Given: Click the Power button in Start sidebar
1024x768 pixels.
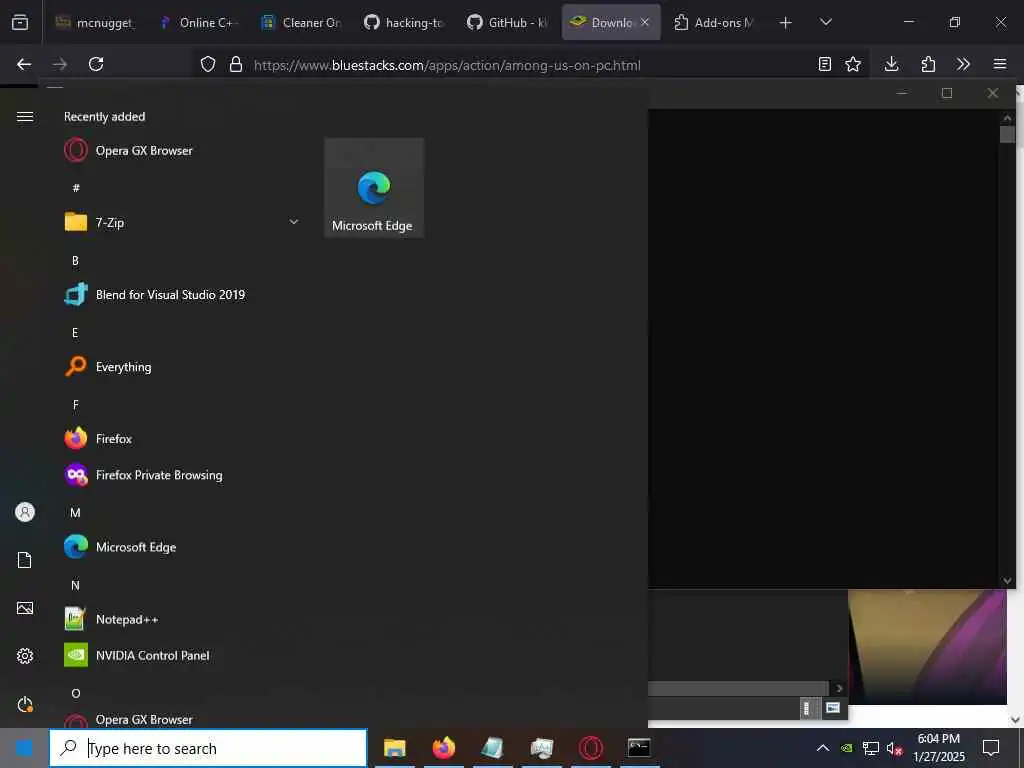Looking at the screenshot, I should click(x=25, y=704).
